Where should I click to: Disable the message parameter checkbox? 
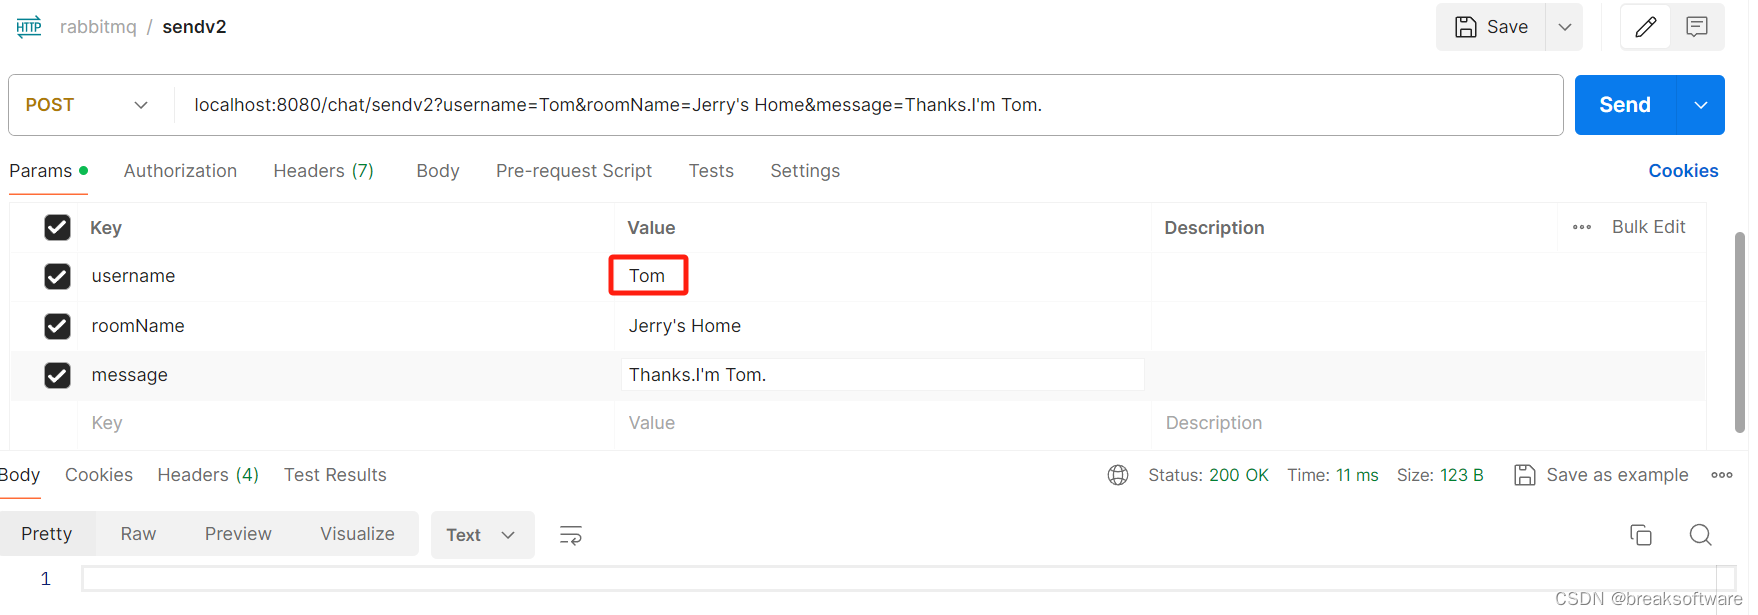pos(57,375)
